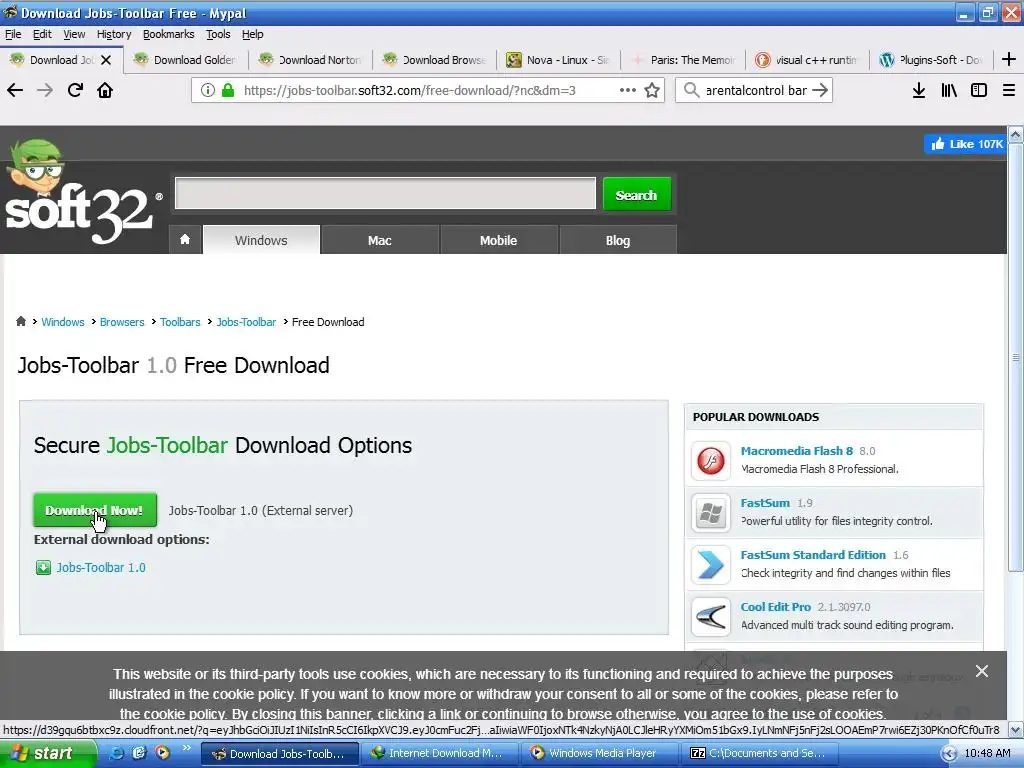
Task: Click the page scrollbar up arrow
Action: (1016, 135)
